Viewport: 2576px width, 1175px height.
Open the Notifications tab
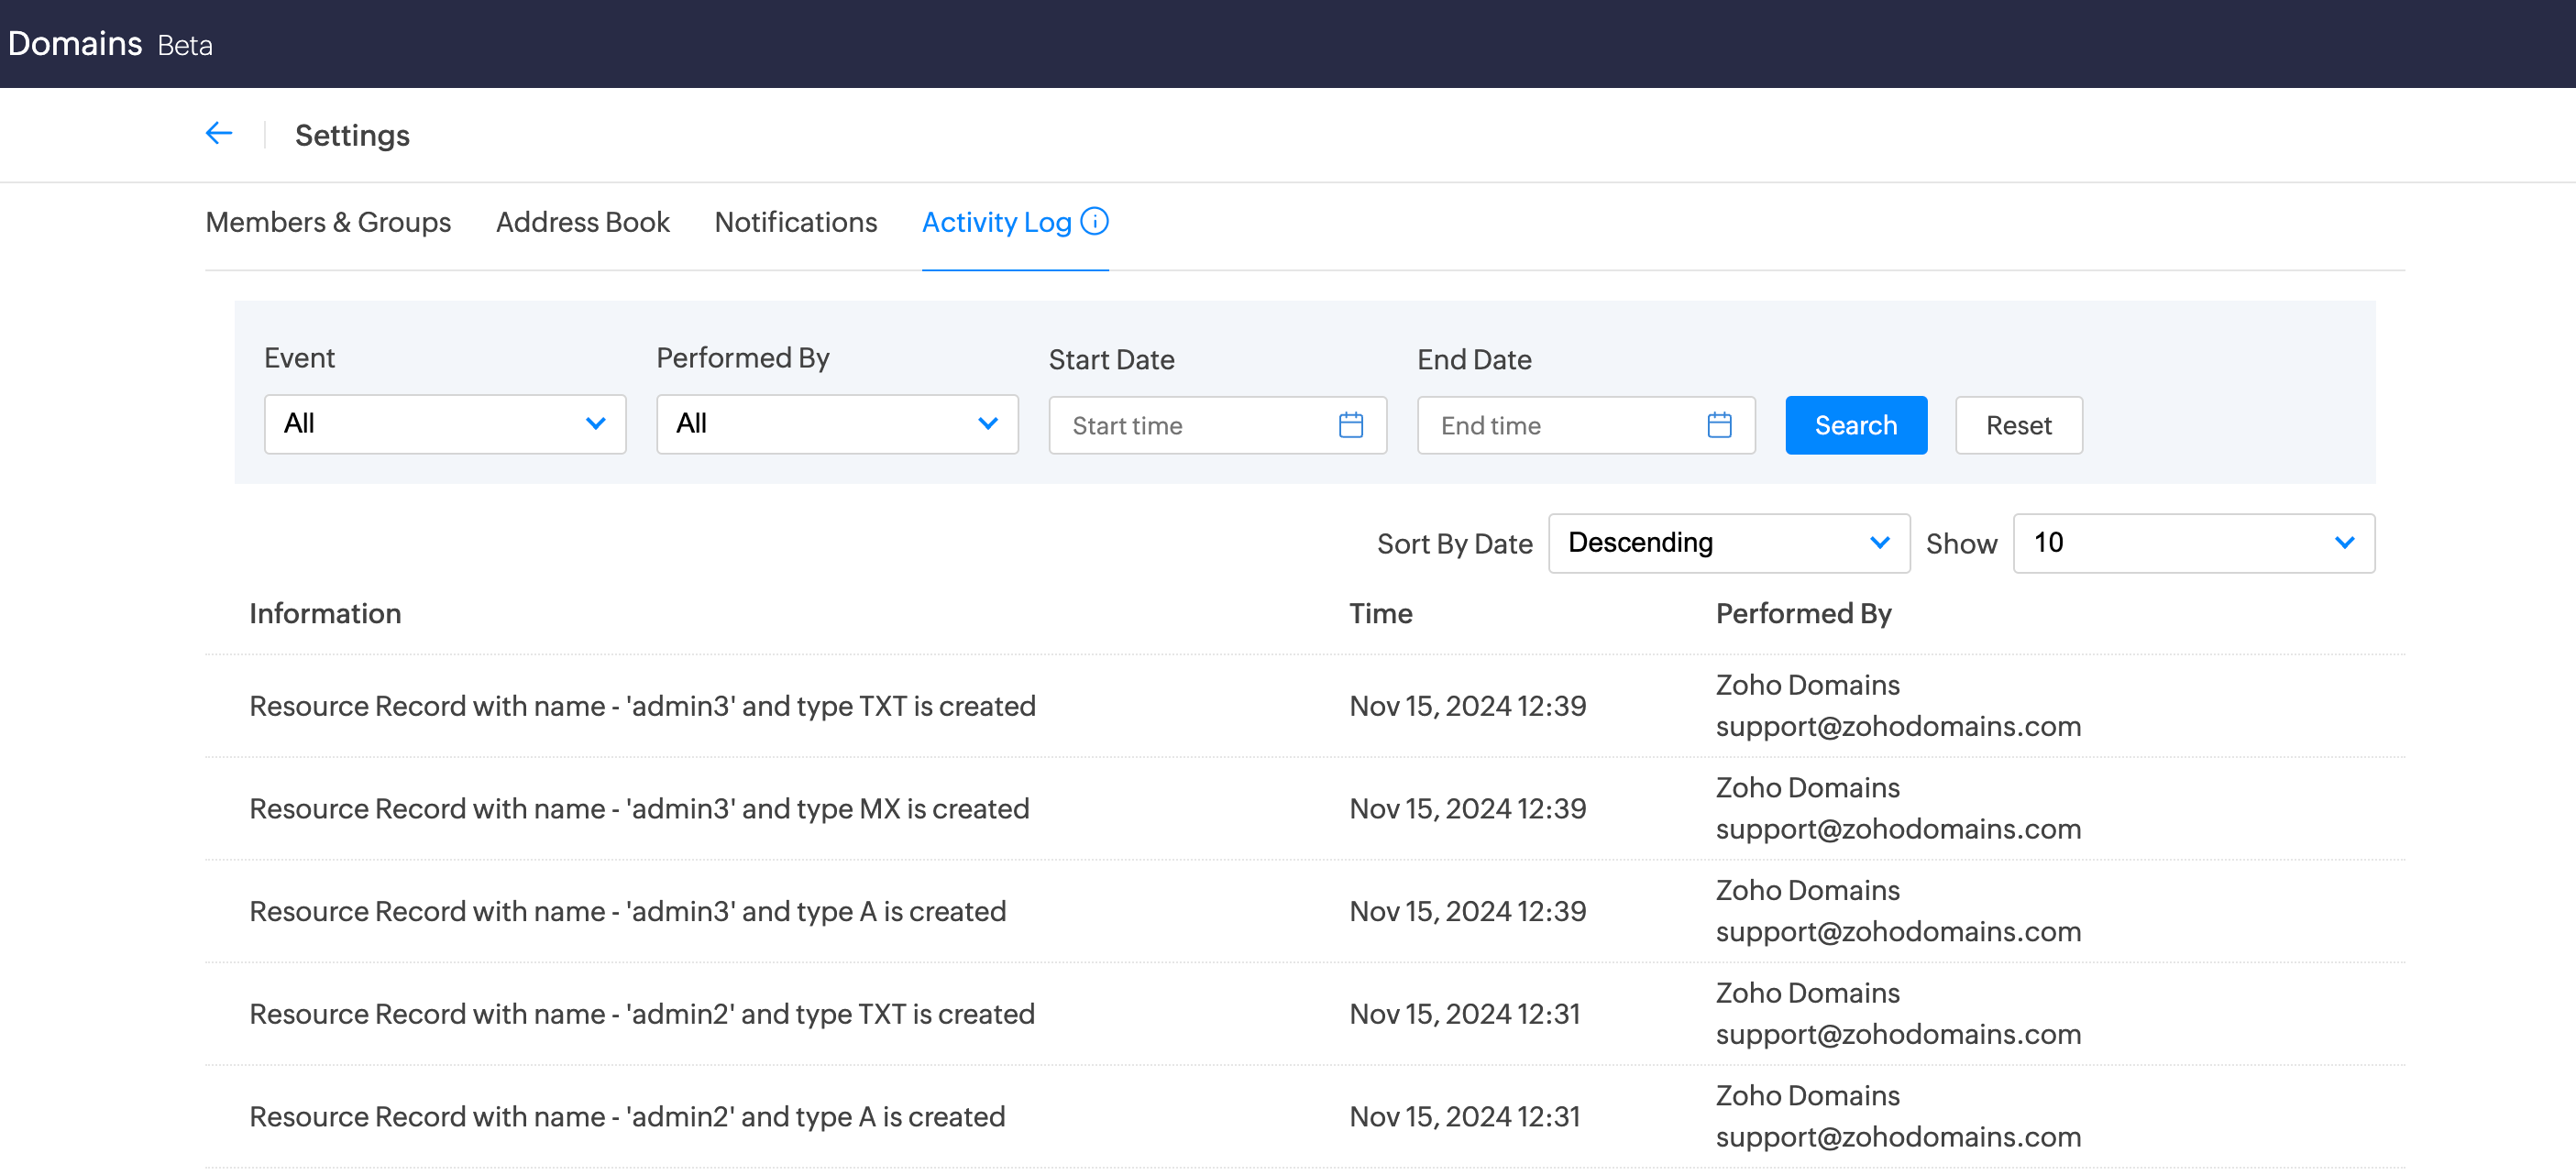(x=796, y=222)
